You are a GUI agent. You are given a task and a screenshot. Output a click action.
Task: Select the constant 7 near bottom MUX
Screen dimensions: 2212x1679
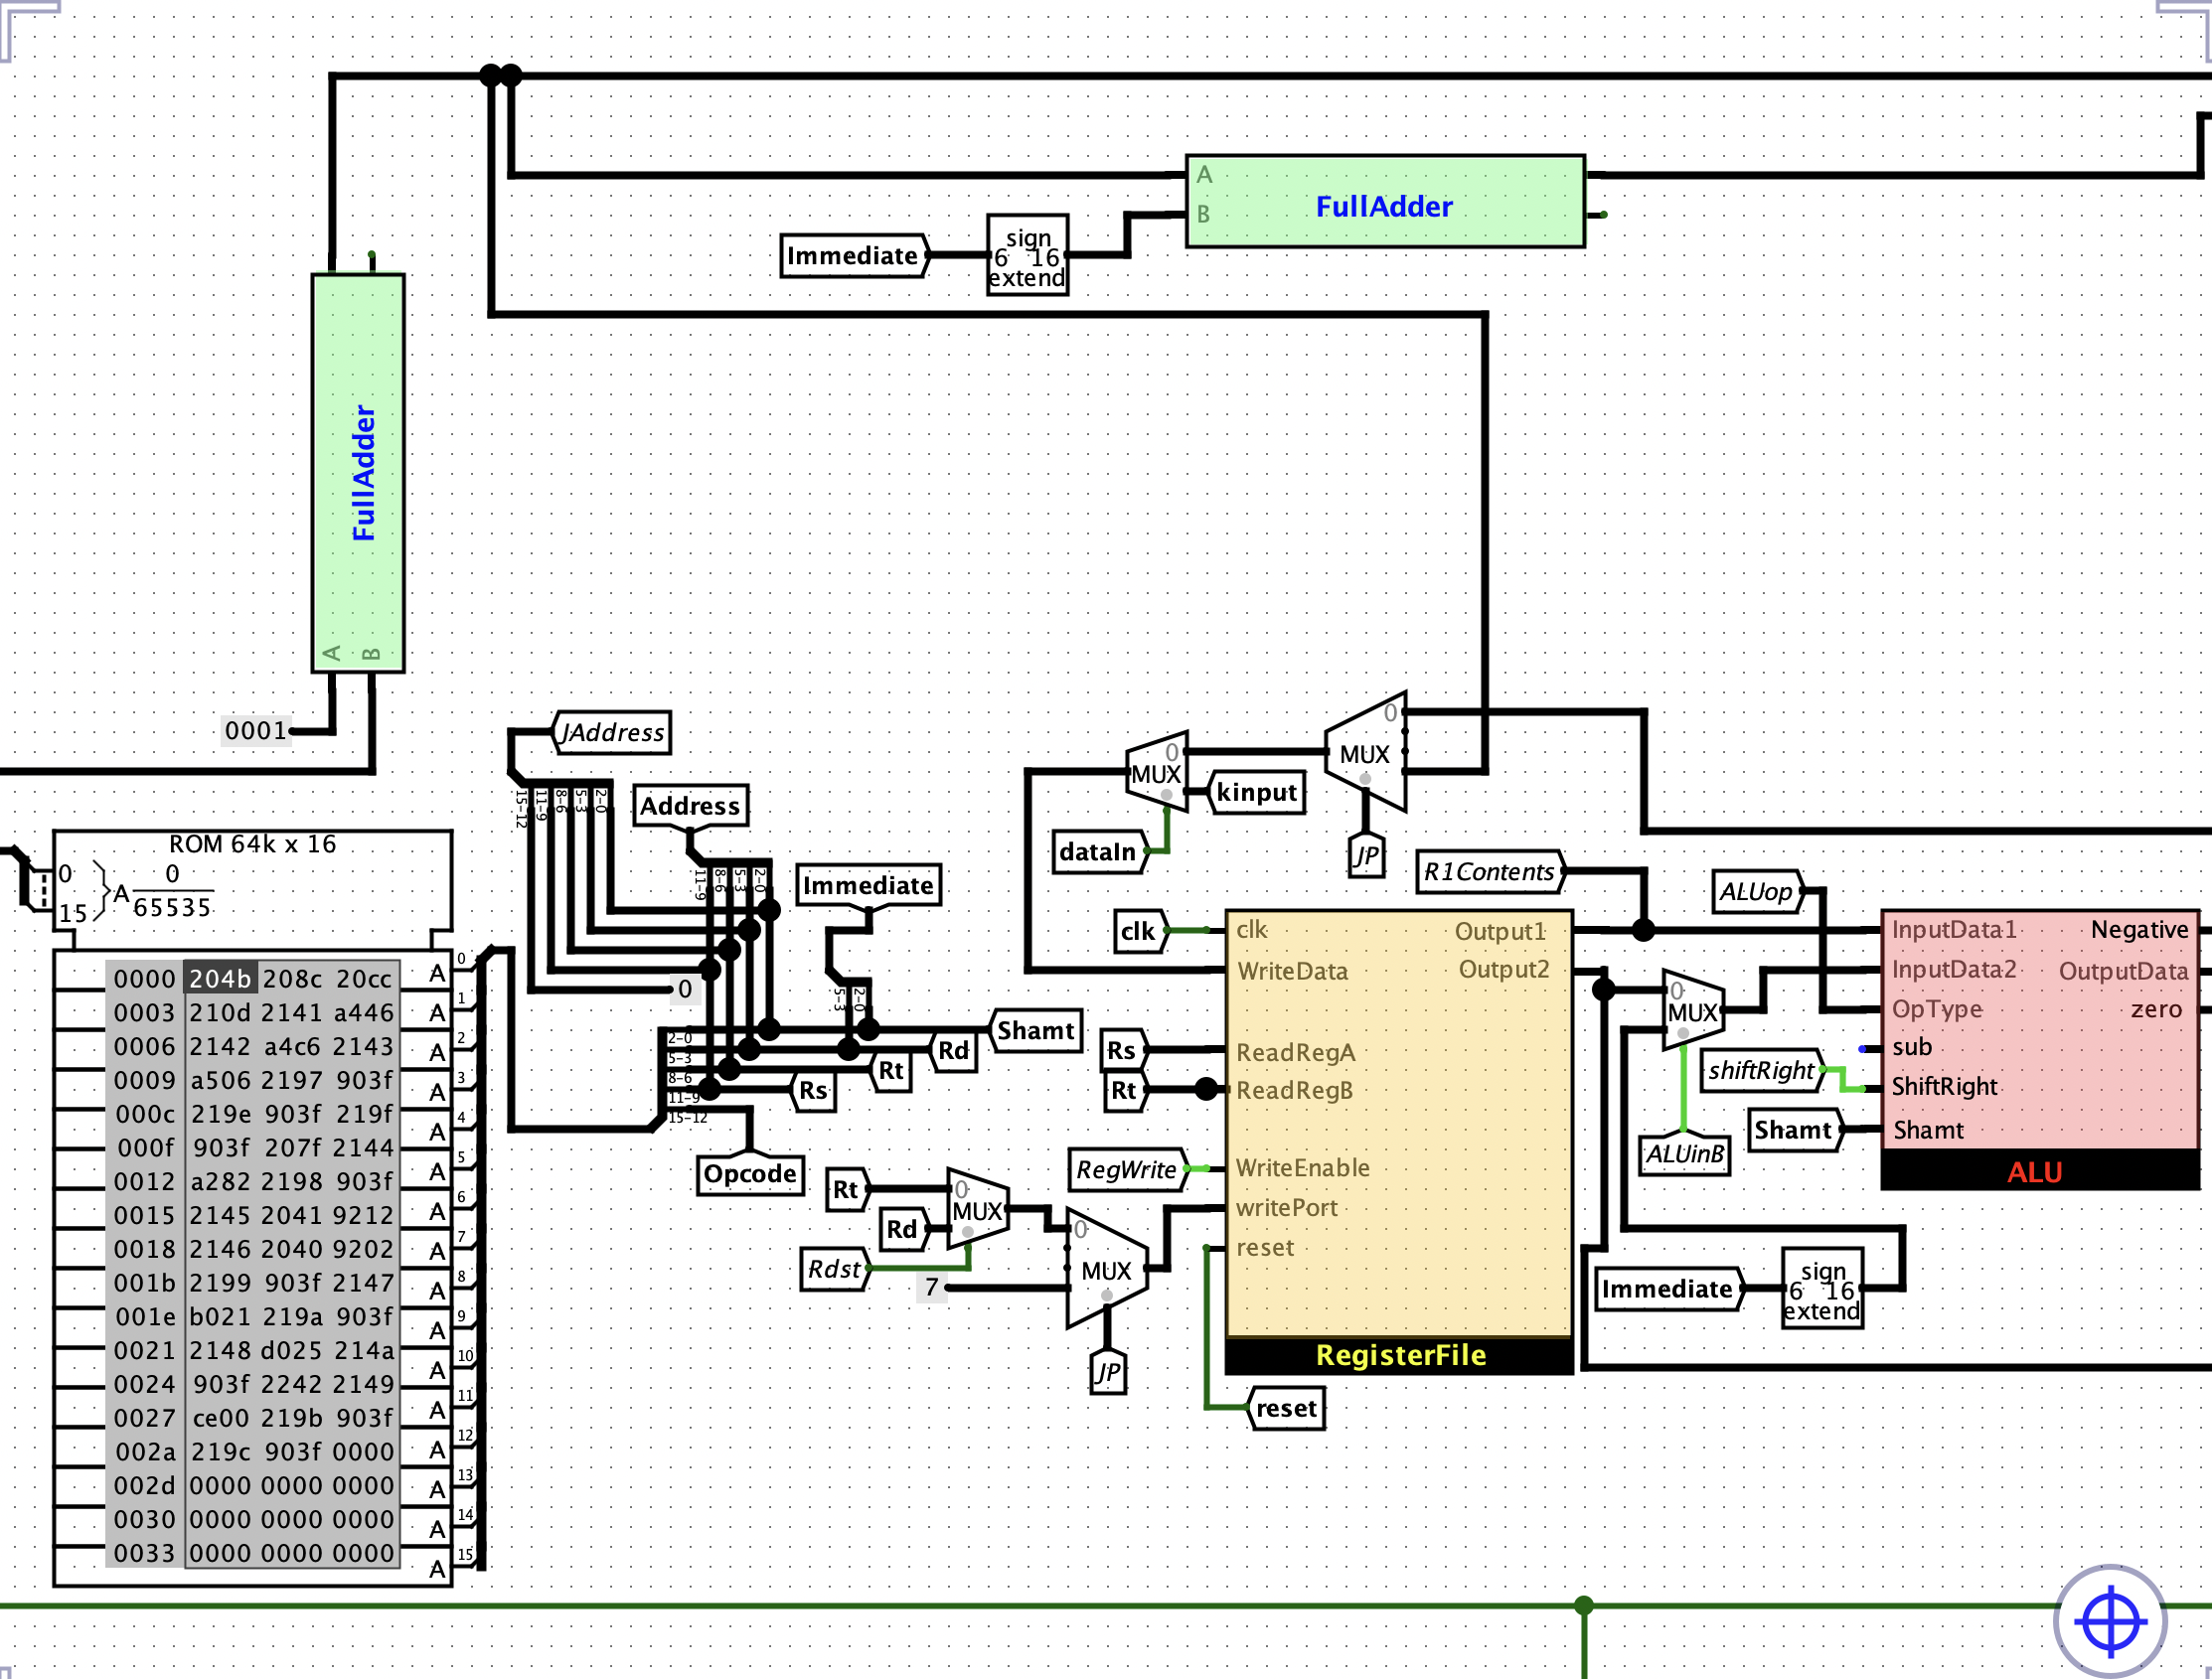(x=931, y=1287)
